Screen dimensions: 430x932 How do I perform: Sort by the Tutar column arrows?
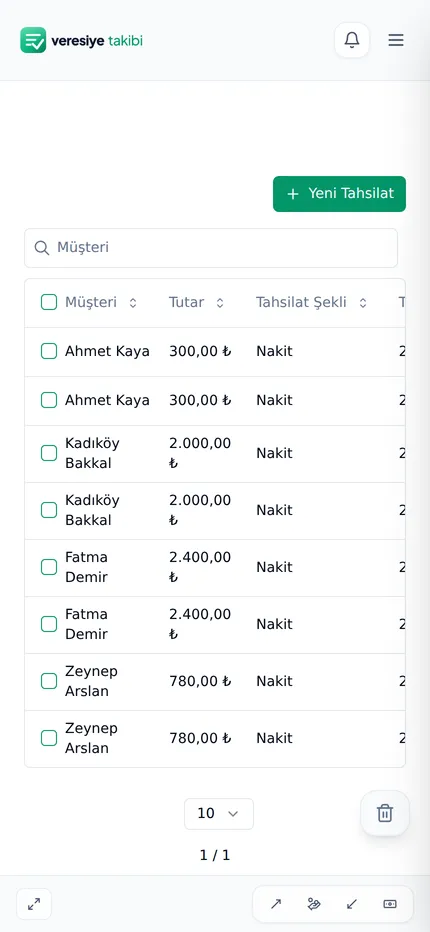coord(220,303)
